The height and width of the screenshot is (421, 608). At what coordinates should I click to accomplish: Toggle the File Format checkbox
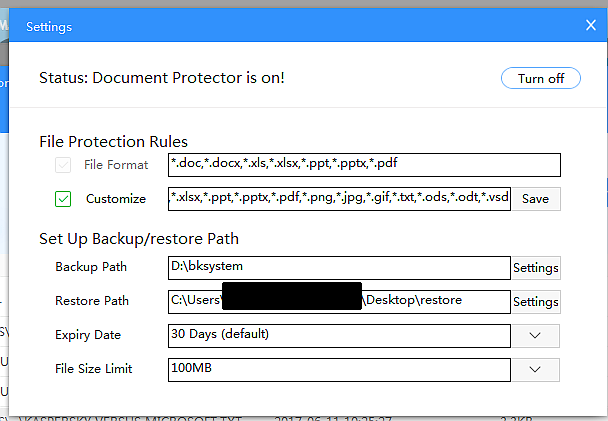coord(63,165)
